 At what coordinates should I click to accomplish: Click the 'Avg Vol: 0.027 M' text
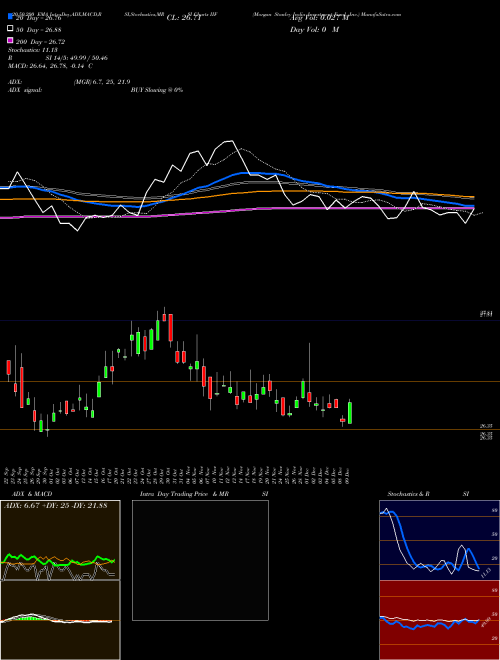click(319, 18)
